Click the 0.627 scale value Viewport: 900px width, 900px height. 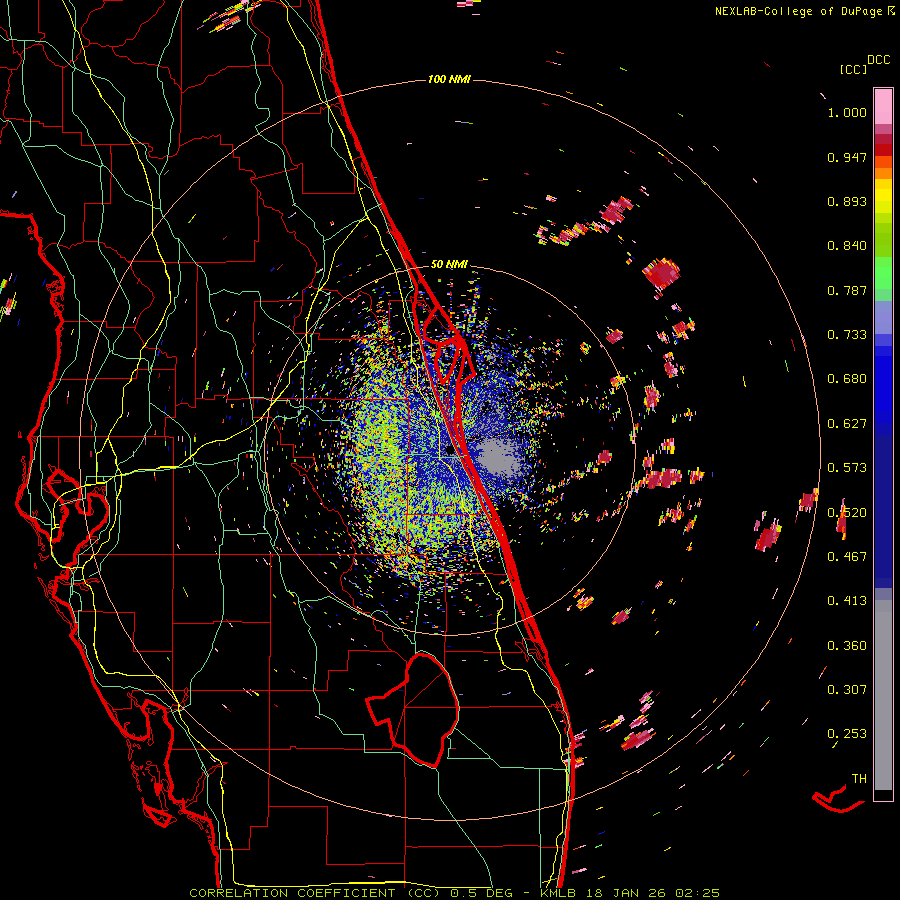847,424
